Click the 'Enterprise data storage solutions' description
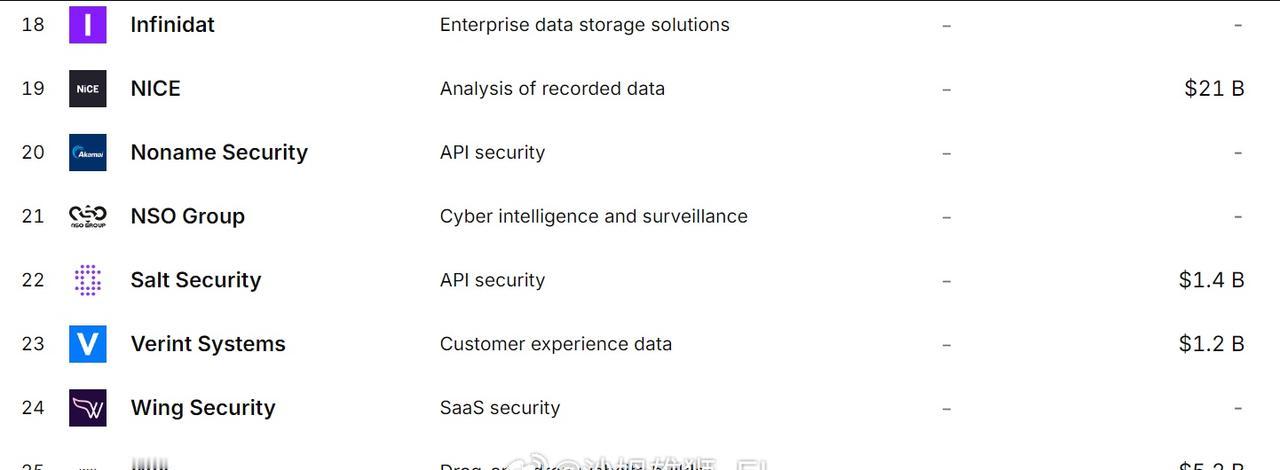Image resolution: width=1280 pixels, height=470 pixels. coord(584,25)
